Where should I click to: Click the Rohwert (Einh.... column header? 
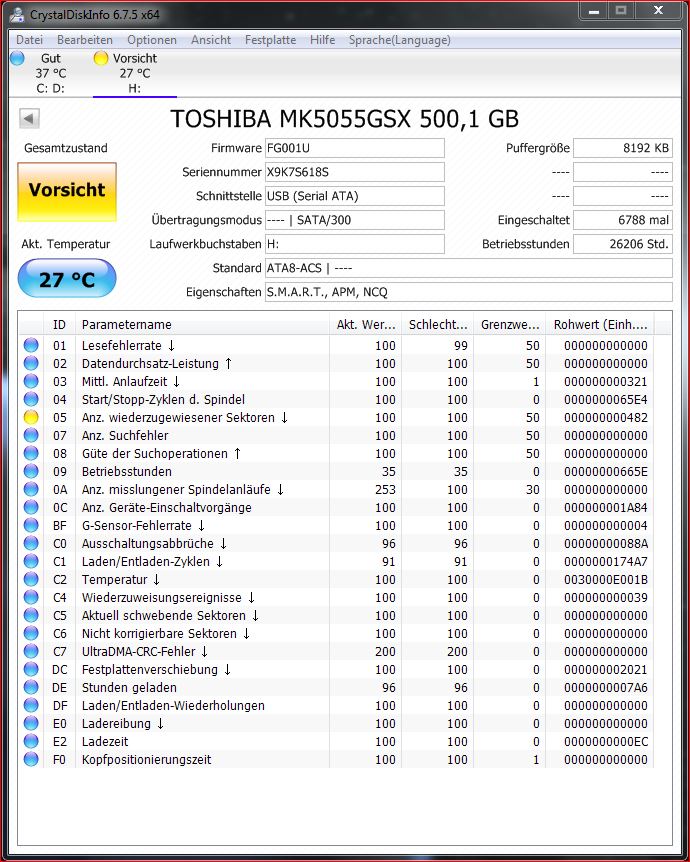[x=600, y=324]
